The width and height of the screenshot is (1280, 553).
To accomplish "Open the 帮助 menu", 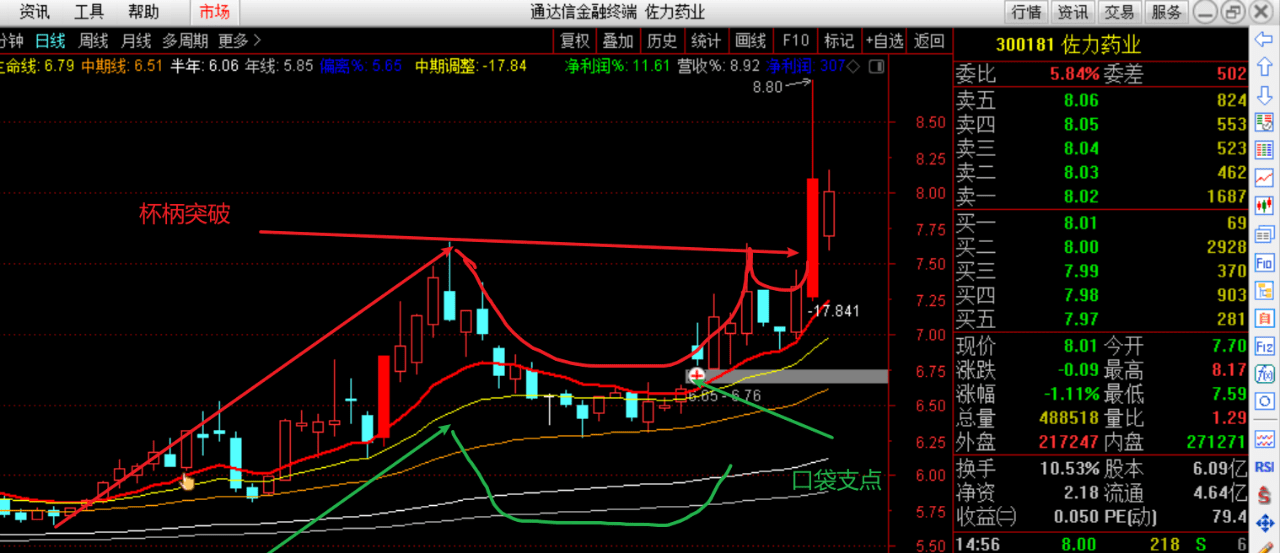I will (143, 12).
